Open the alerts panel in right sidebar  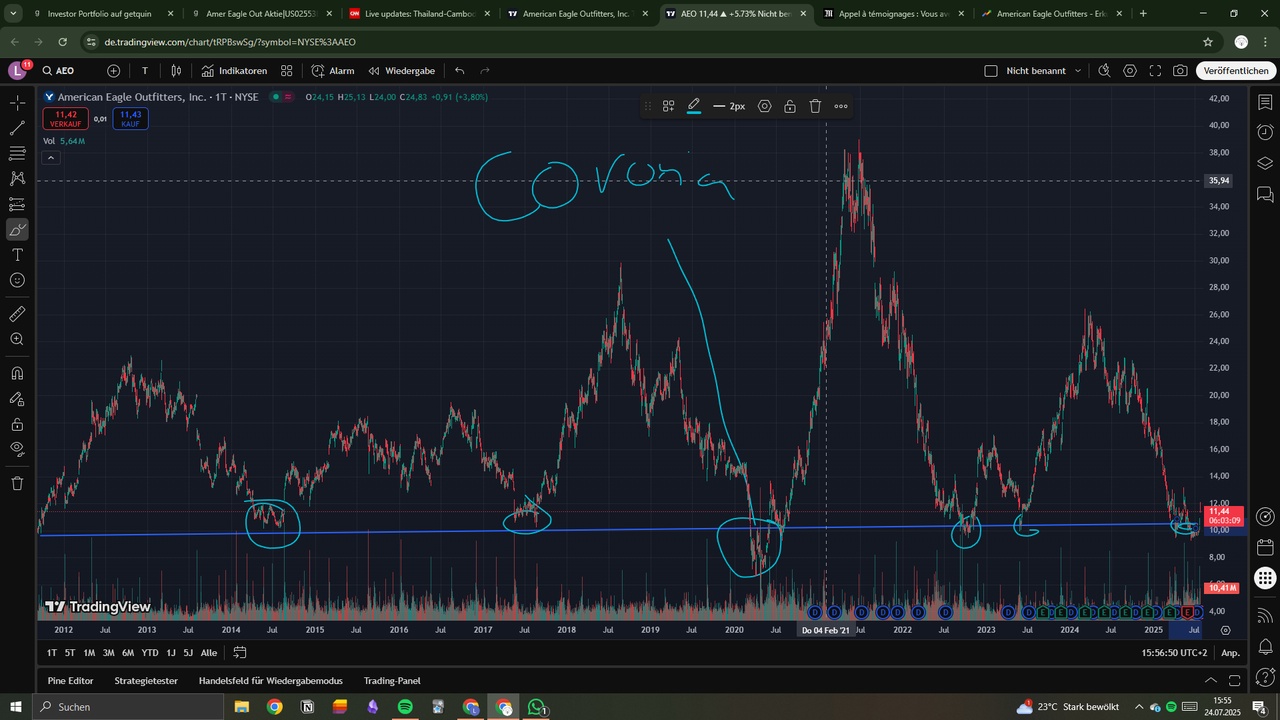pyautogui.click(x=1265, y=133)
